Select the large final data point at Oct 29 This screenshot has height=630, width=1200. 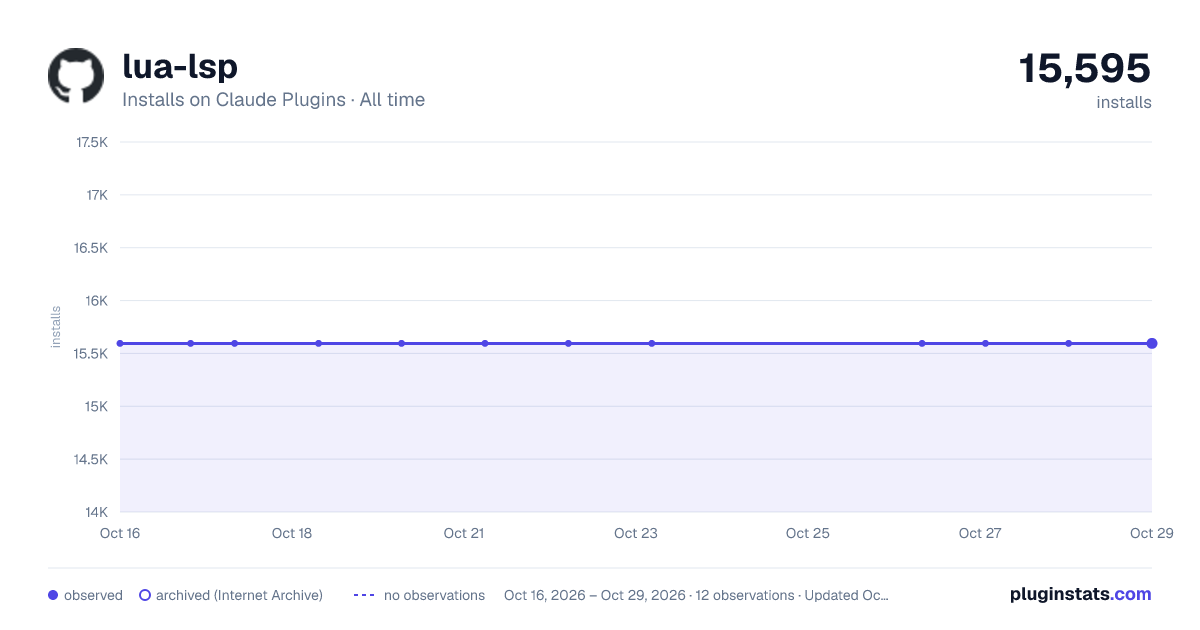tap(1152, 343)
